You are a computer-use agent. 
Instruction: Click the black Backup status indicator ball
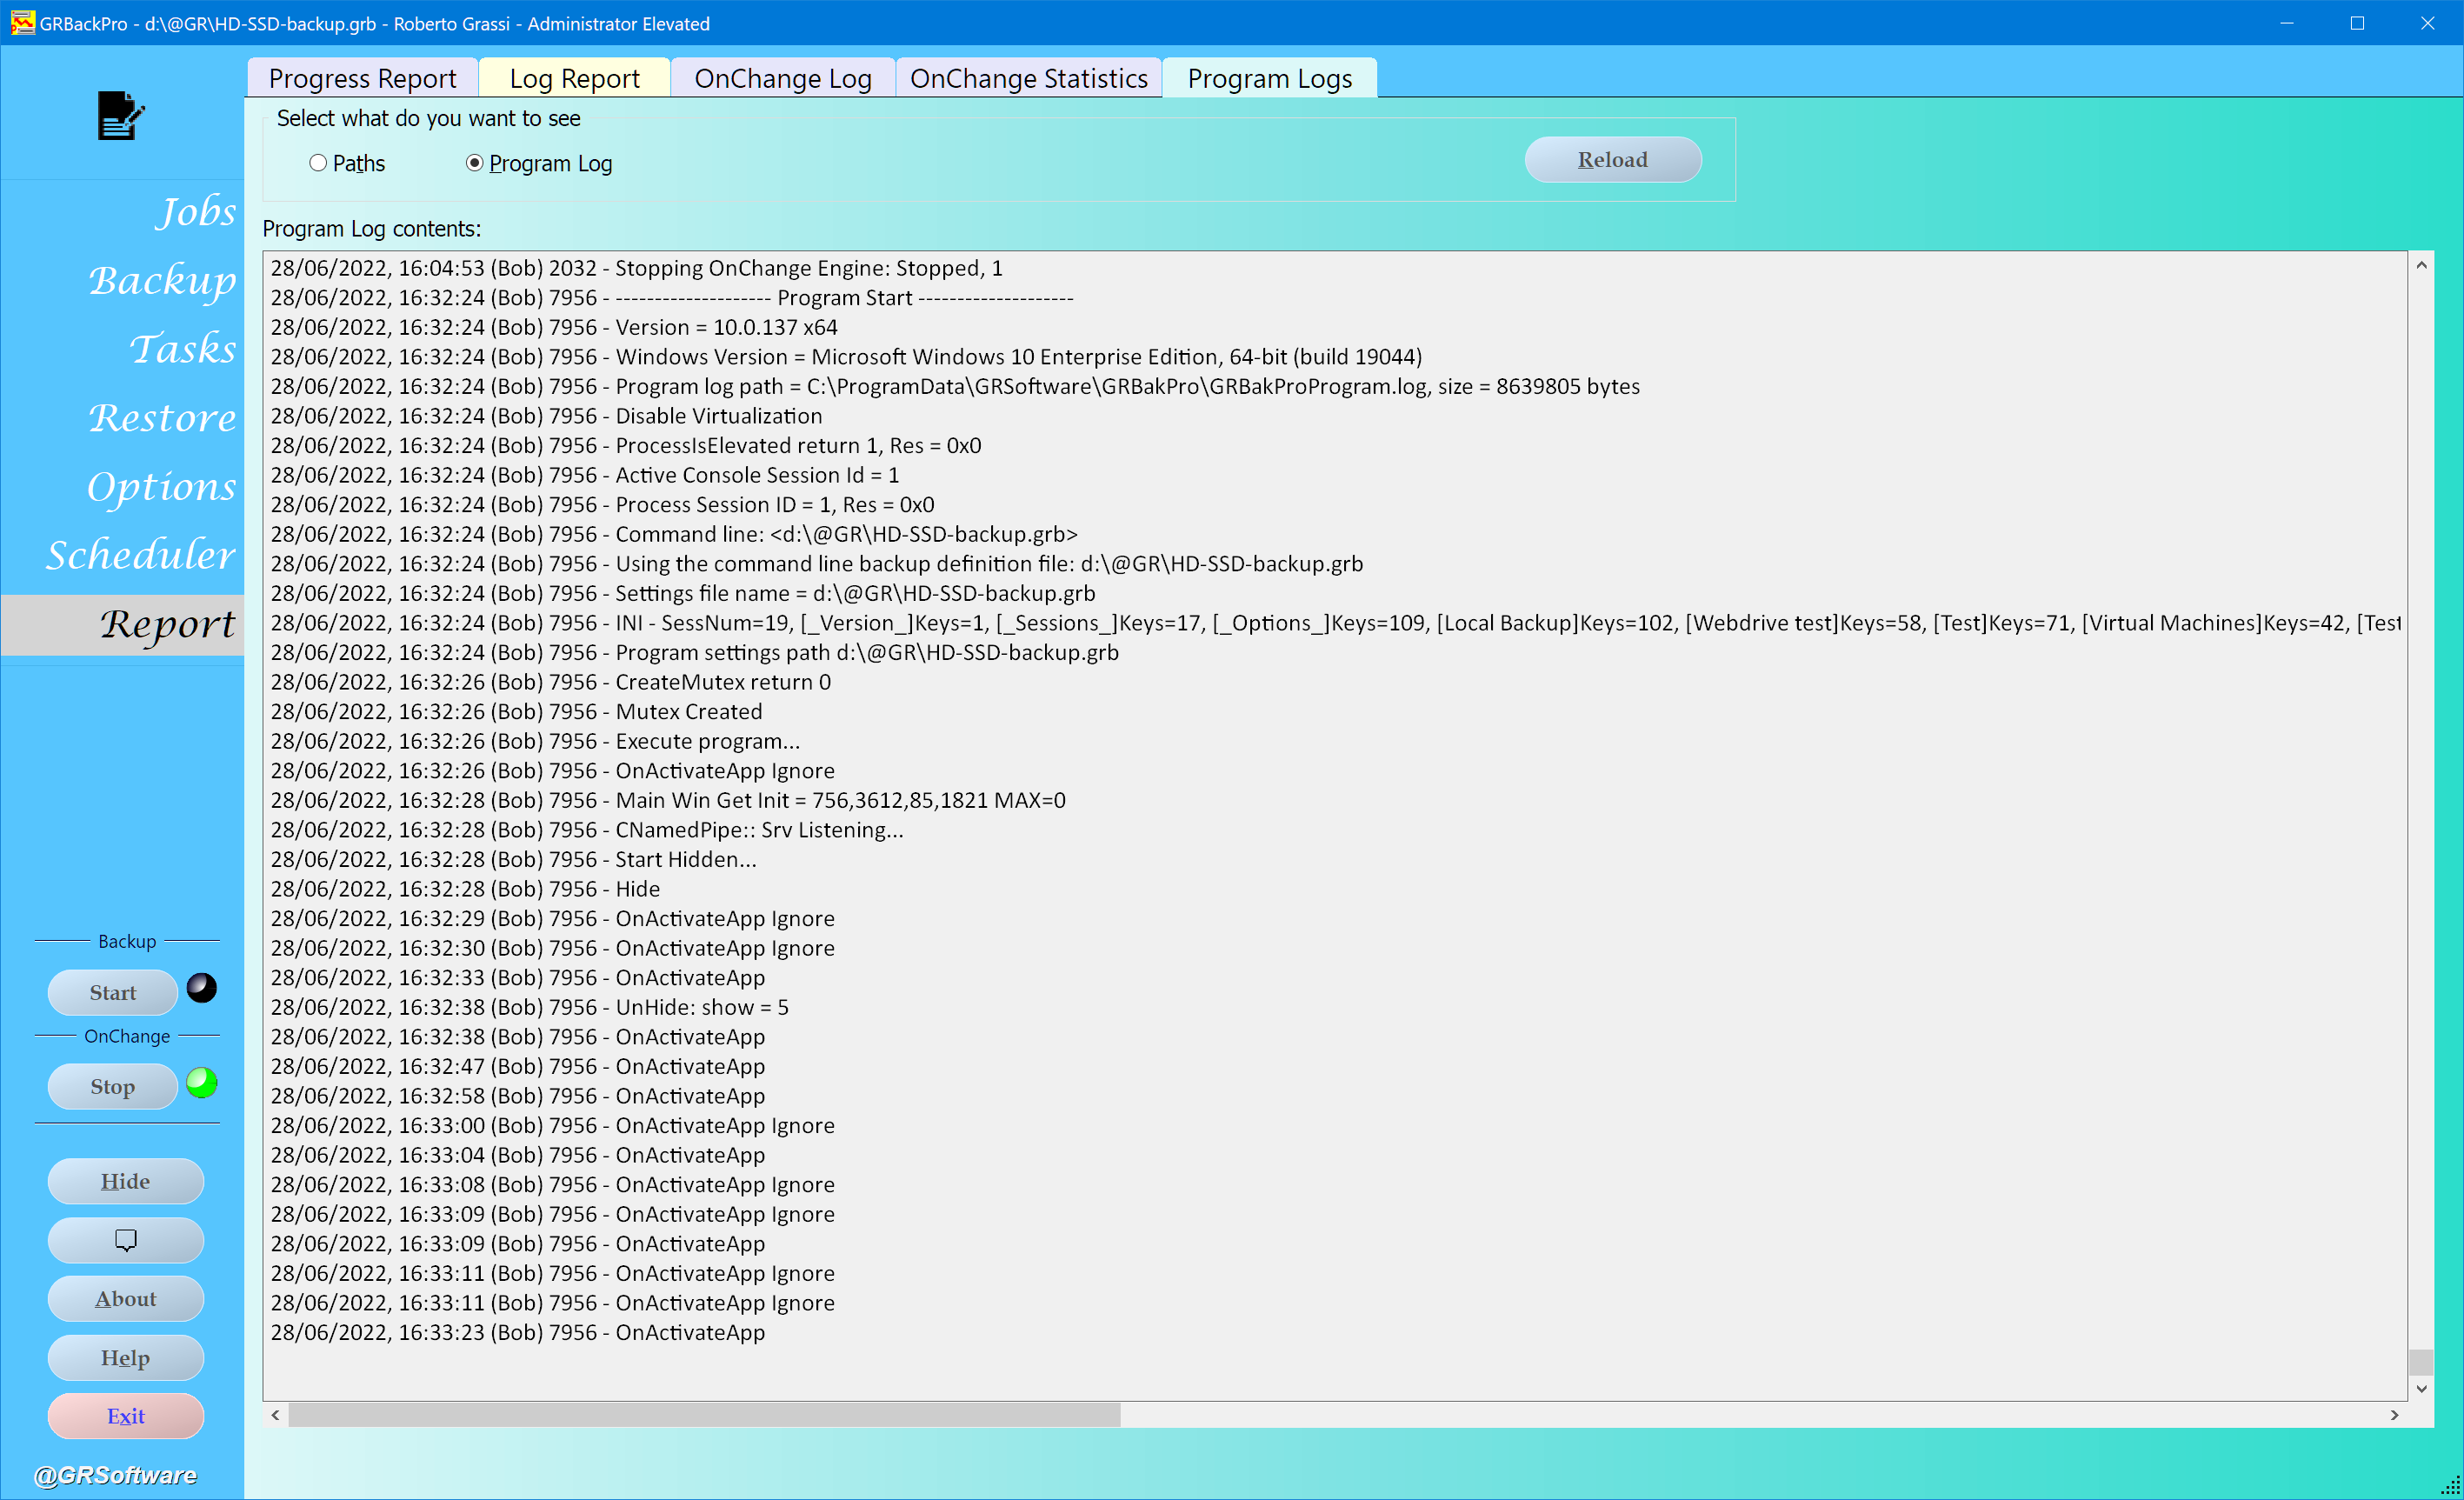[x=202, y=988]
